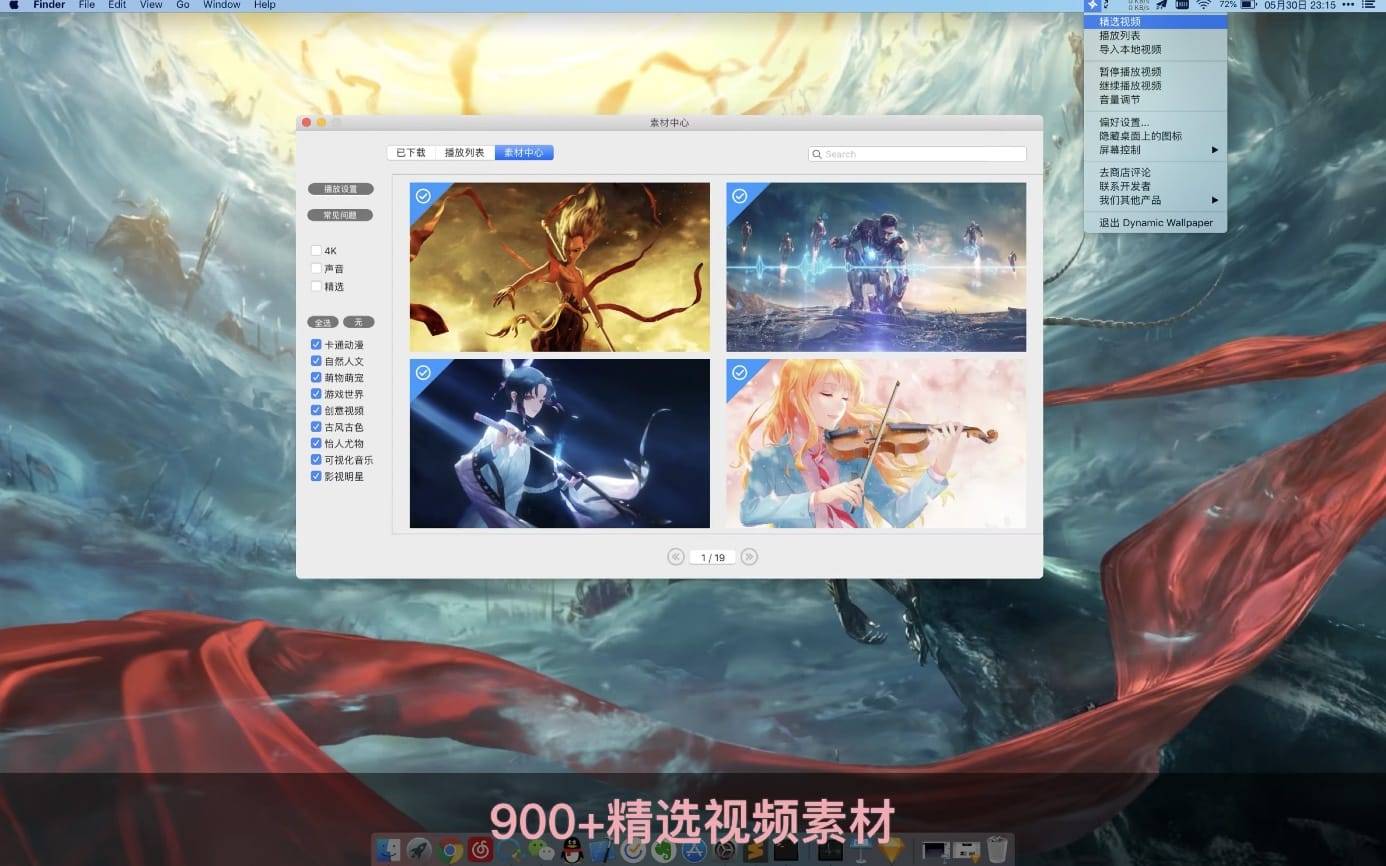The image size is (1386, 866).
Task: Switch to the 播放列表 tab in window
Action: click(465, 153)
